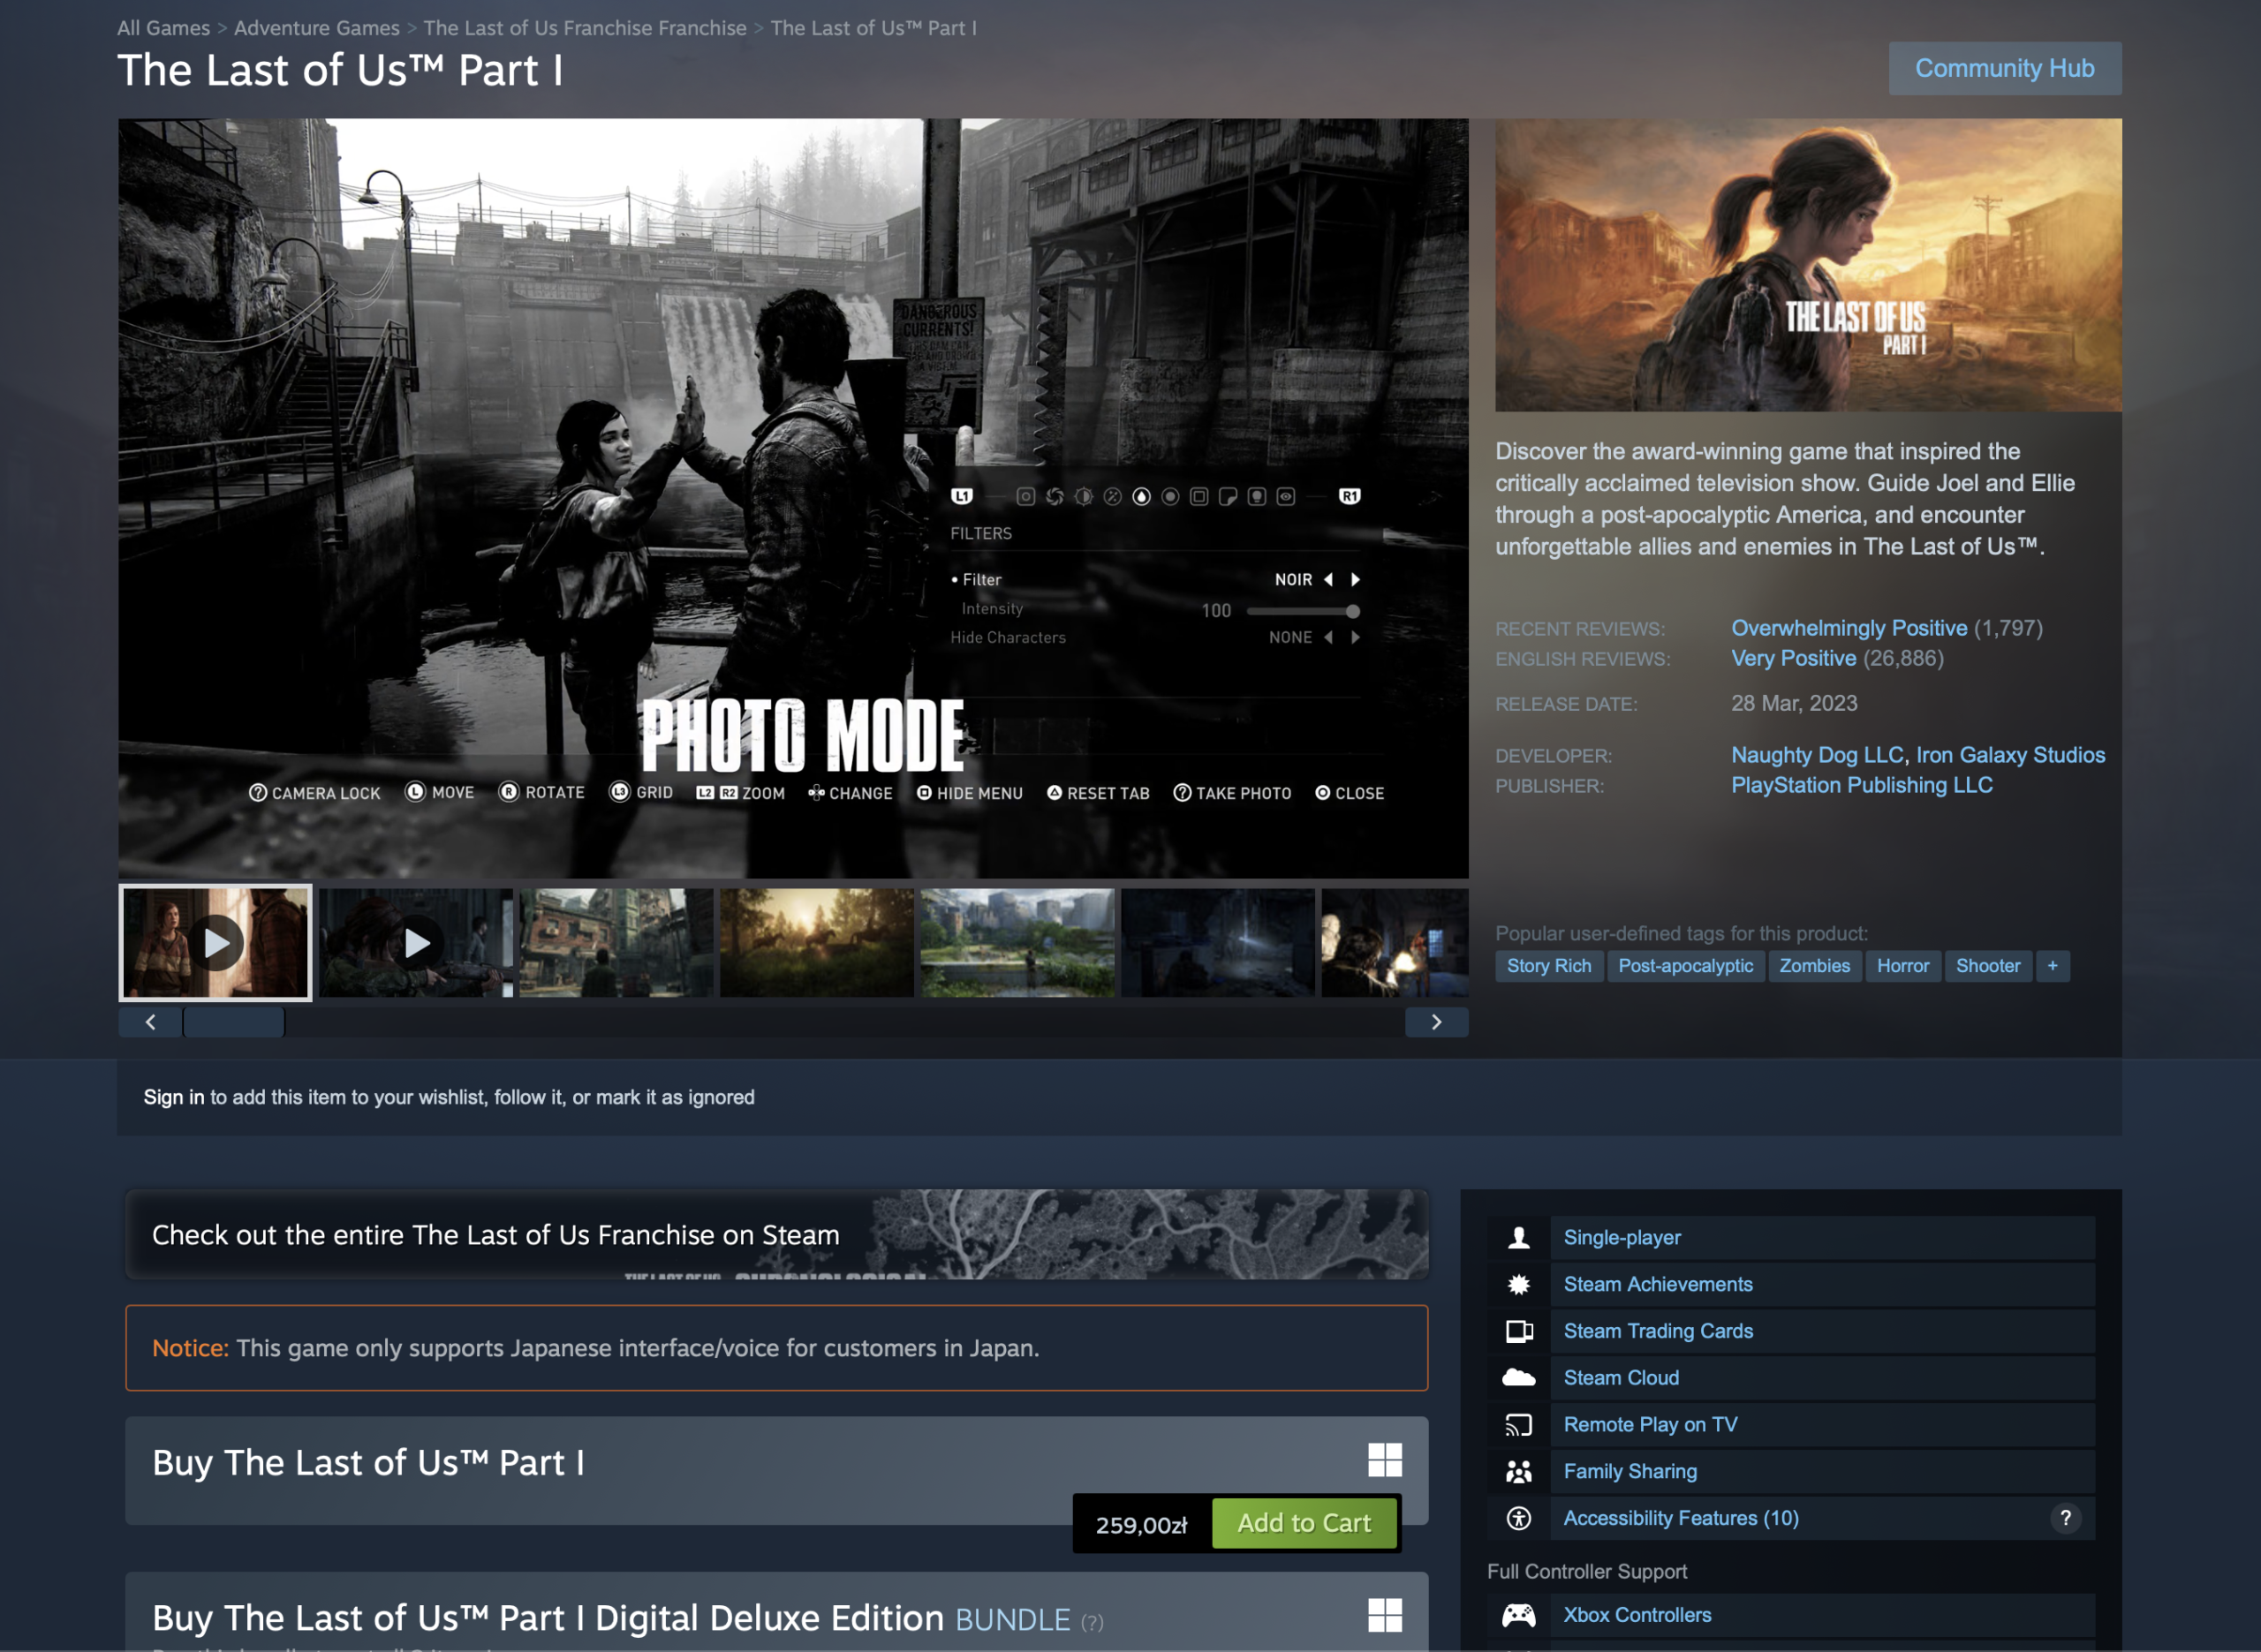Click the Buy The Last of Us Part I heading
The width and height of the screenshot is (2261, 1652).
[368, 1463]
